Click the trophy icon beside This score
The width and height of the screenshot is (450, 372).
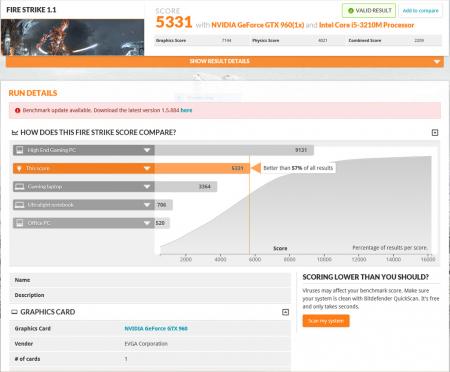click(19, 168)
